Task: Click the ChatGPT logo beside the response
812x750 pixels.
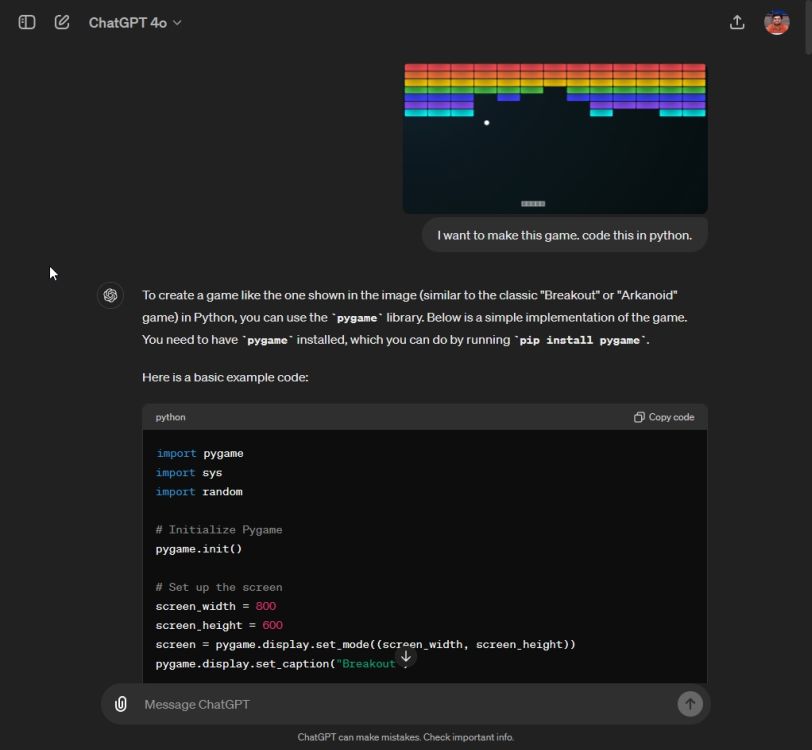Action: pos(110,296)
